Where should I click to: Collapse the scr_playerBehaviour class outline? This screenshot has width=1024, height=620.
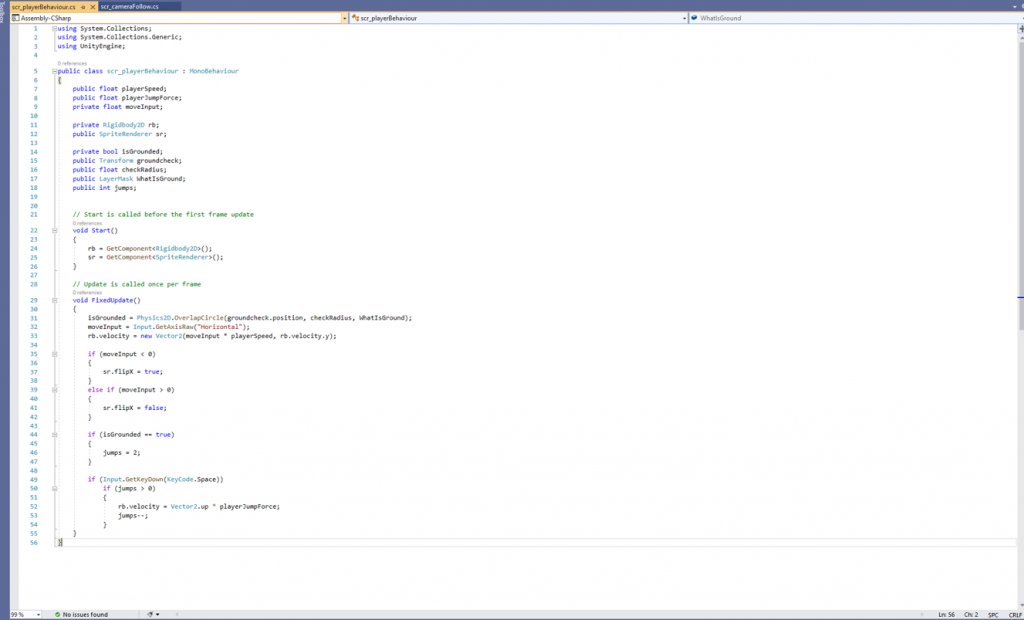coord(54,72)
